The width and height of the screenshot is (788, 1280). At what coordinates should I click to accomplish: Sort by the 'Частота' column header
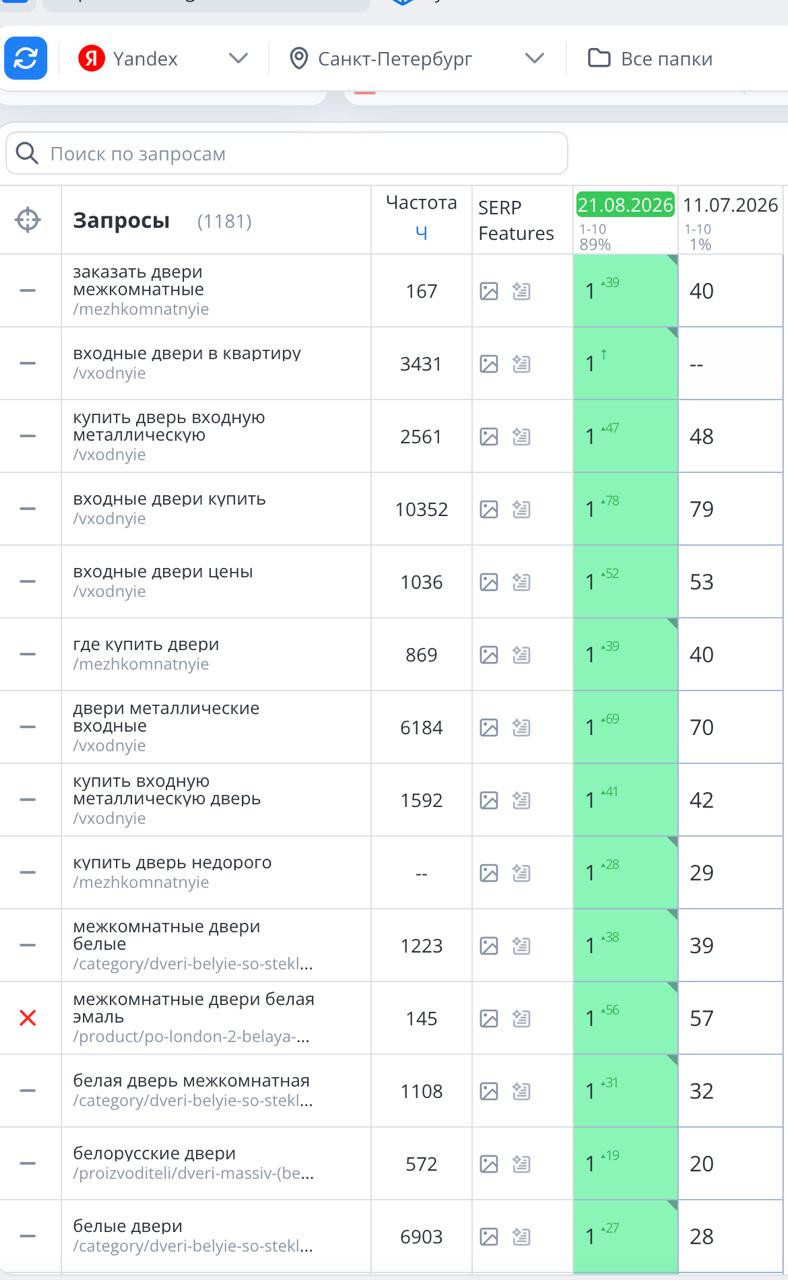point(421,202)
